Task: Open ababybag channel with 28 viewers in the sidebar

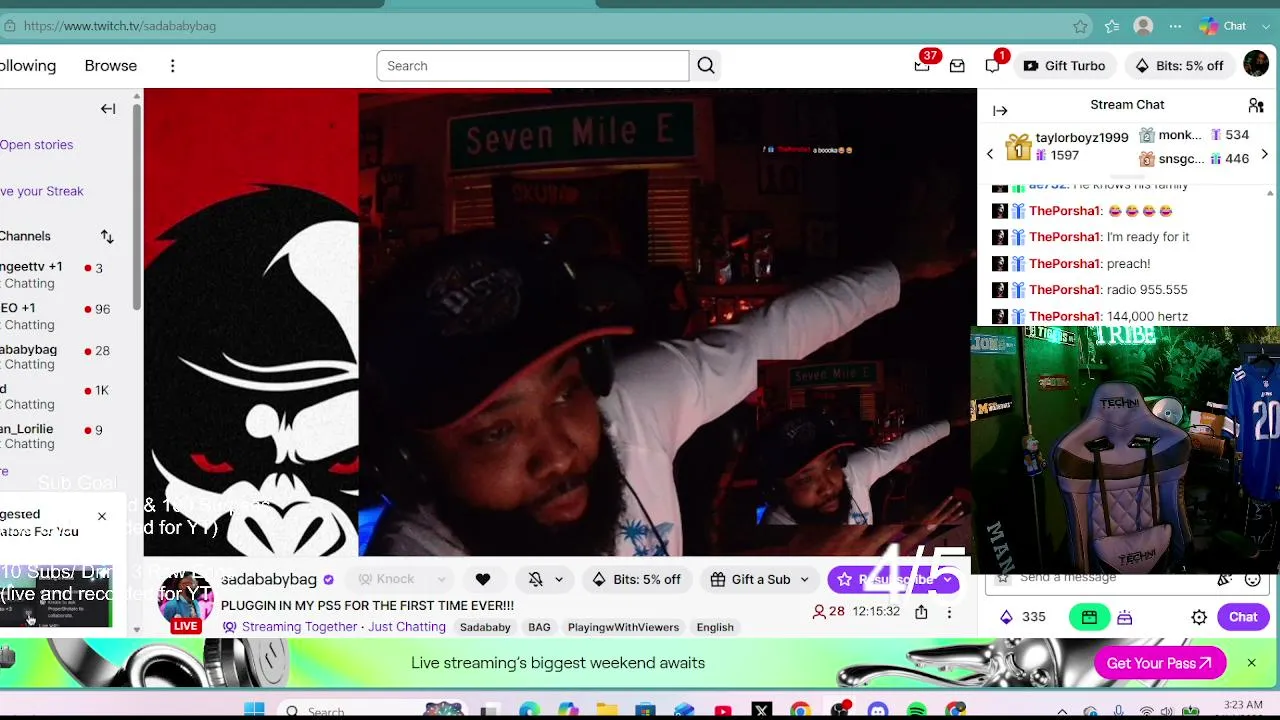Action: click(x=60, y=357)
